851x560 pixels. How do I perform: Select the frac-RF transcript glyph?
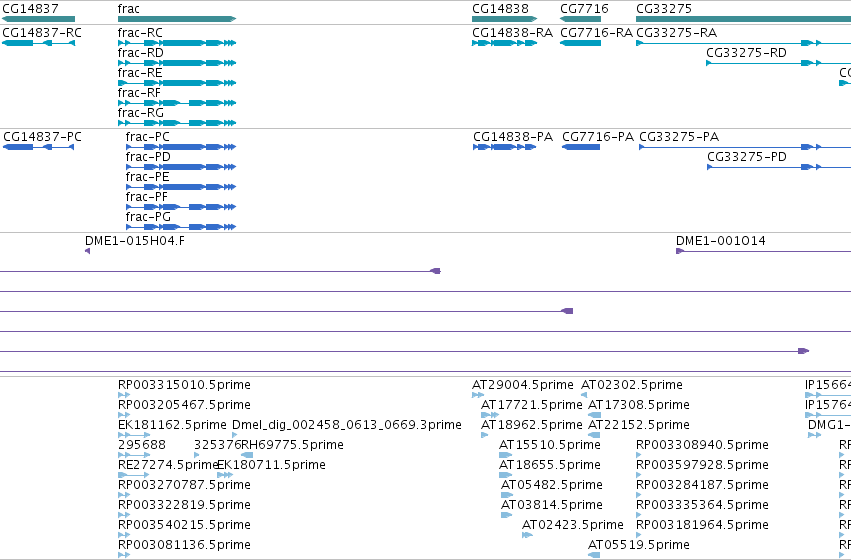(x=177, y=103)
